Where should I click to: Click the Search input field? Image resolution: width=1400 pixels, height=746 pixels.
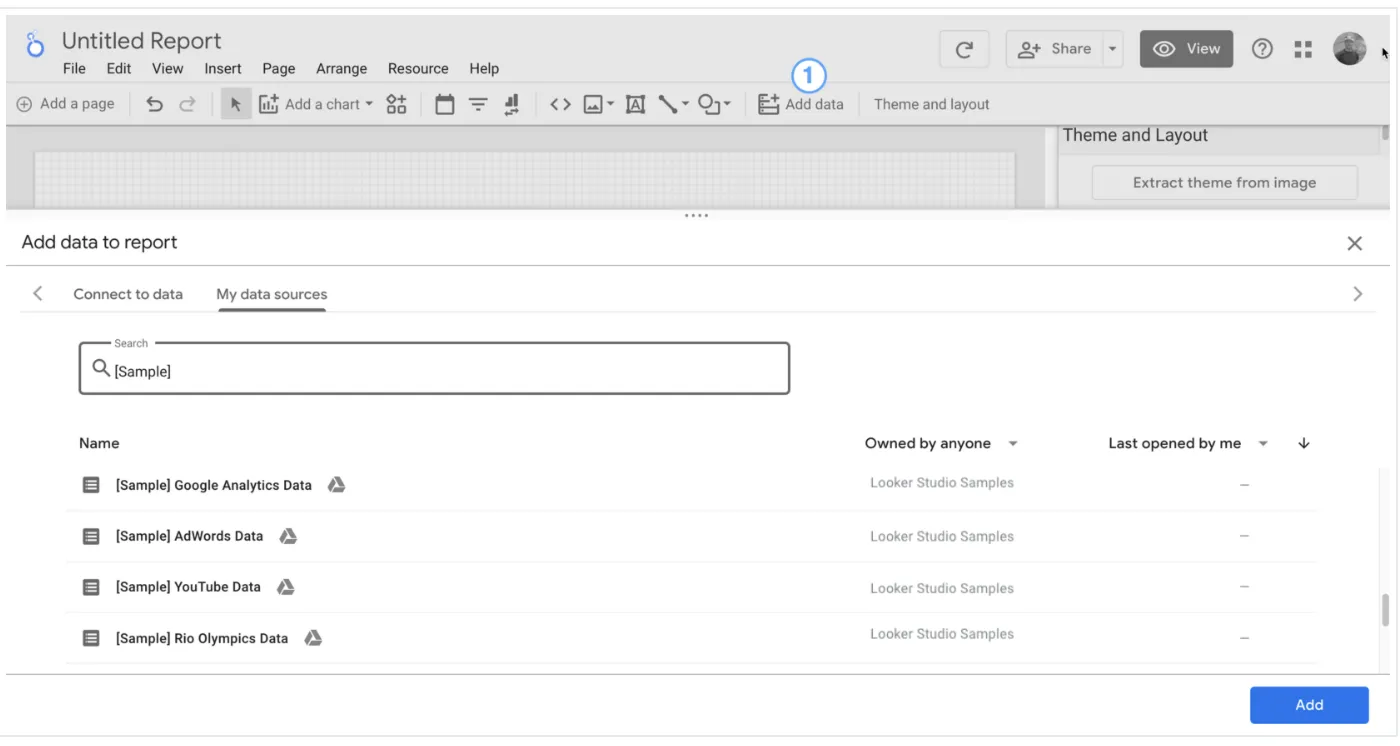pos(435,368)
